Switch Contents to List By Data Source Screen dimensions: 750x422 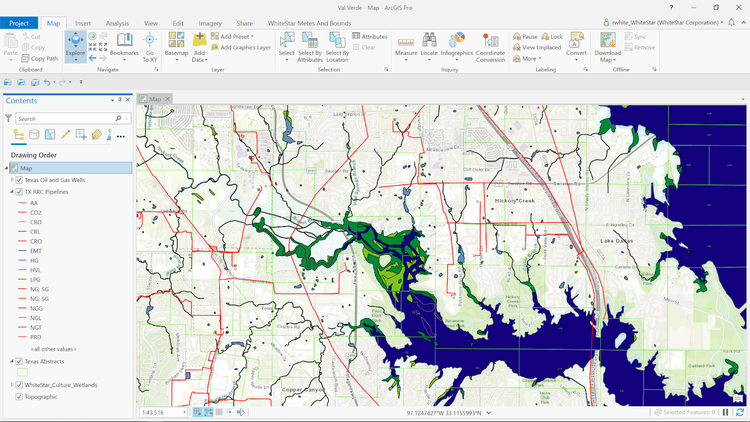point(34,135)
